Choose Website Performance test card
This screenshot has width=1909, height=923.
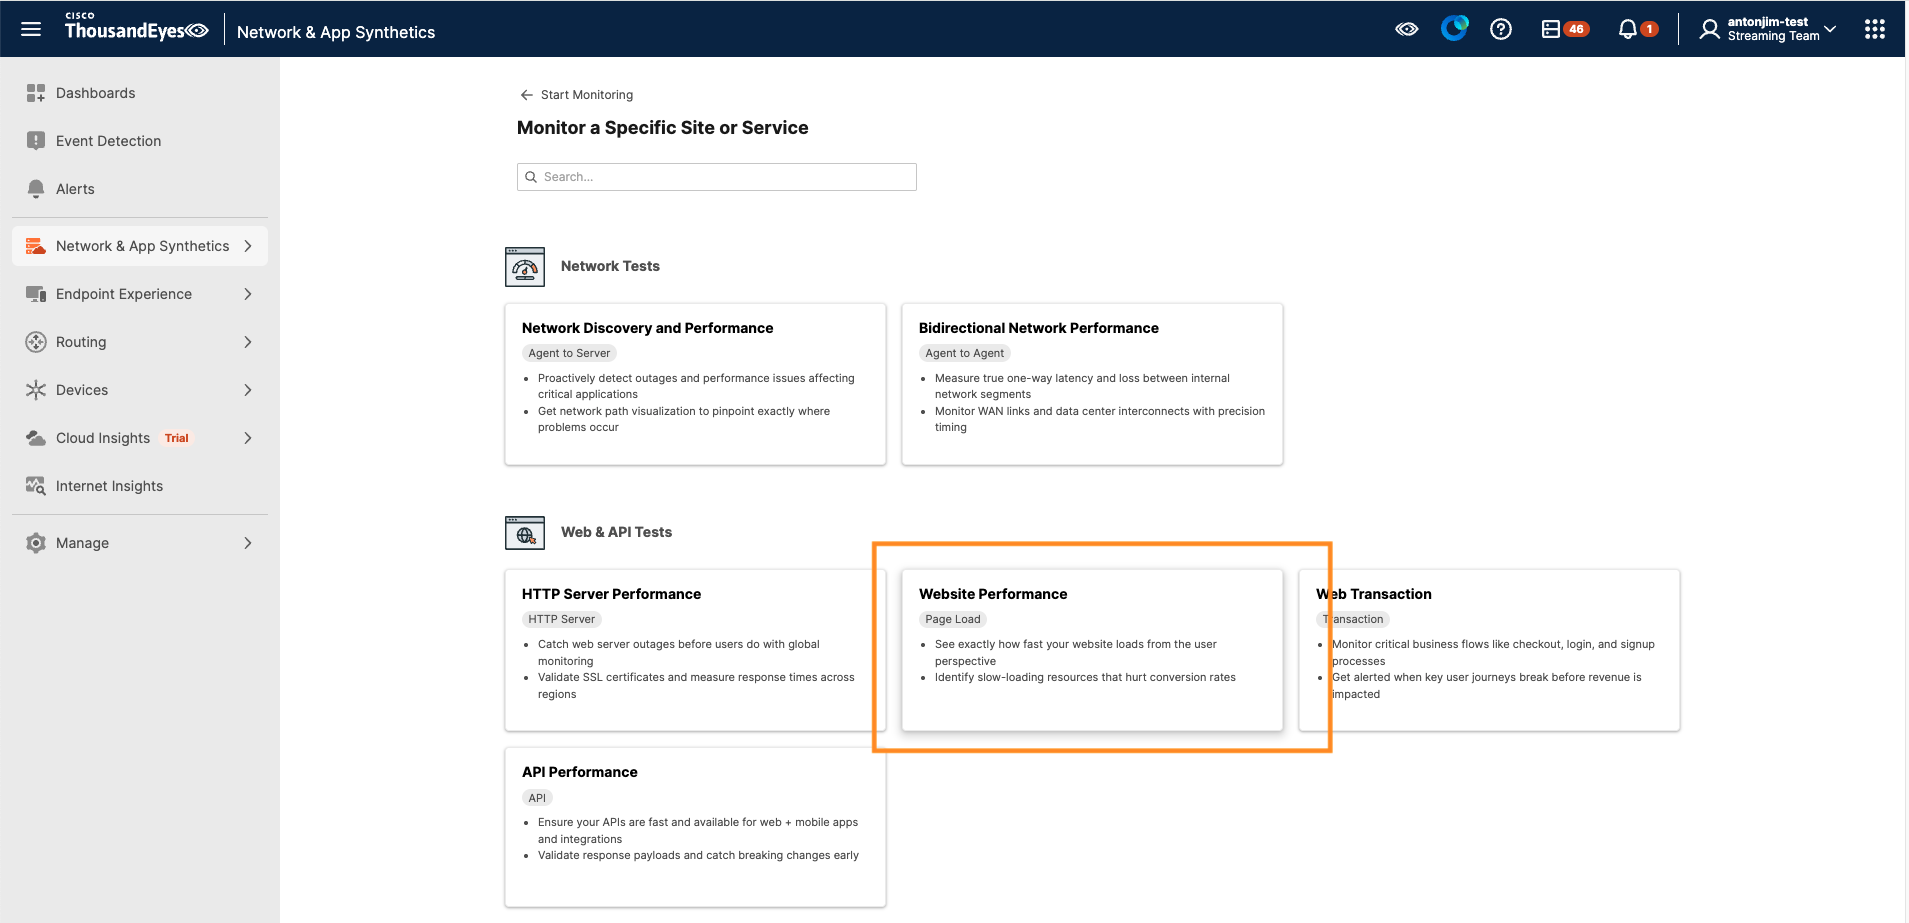1092,650
